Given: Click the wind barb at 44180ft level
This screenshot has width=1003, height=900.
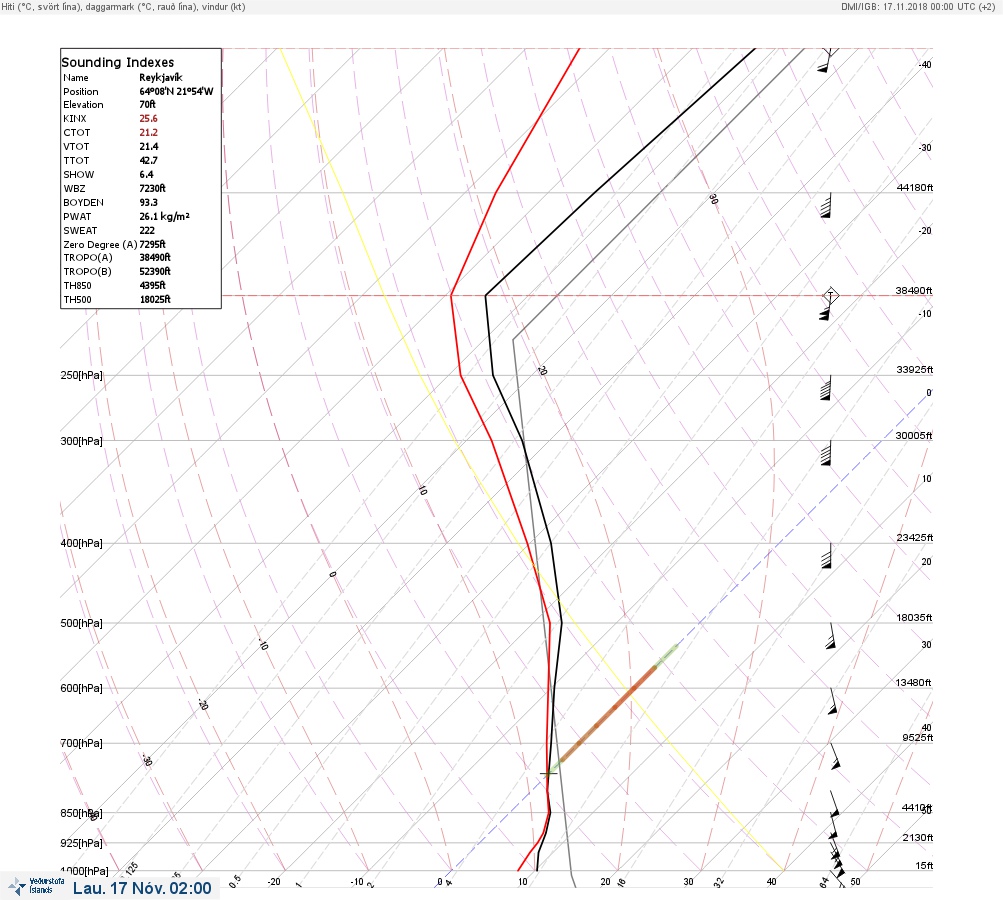Looking at the screenshot, I should (826, 205).
